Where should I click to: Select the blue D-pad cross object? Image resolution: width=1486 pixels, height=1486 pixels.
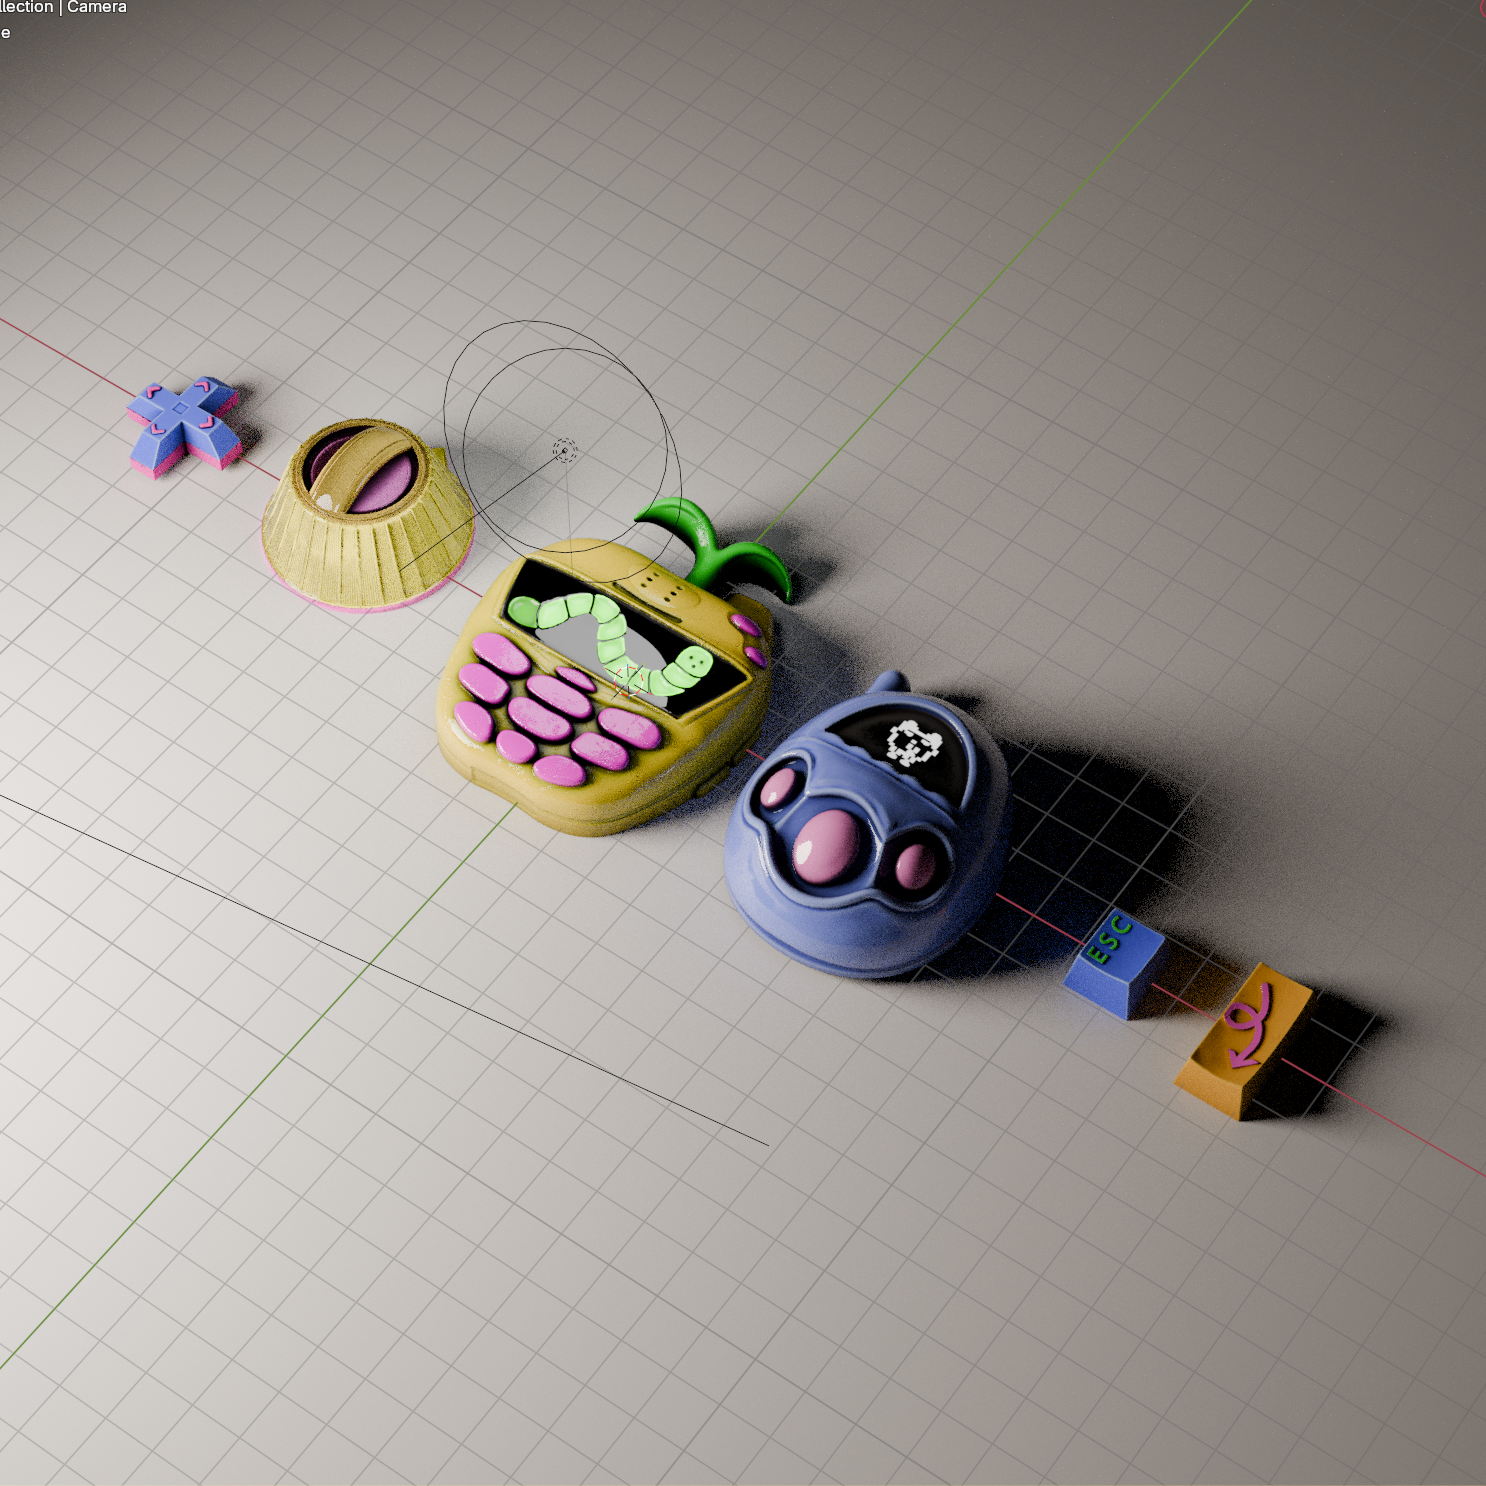tap(184, 427)
